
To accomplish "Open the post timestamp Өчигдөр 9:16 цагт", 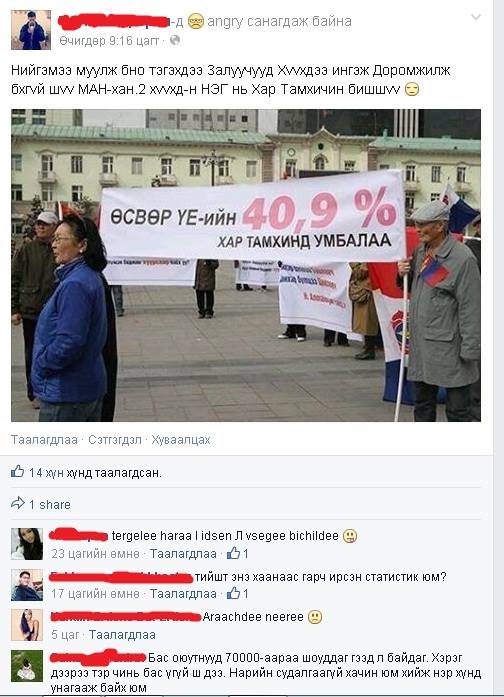I will click(x=109, y=41).
